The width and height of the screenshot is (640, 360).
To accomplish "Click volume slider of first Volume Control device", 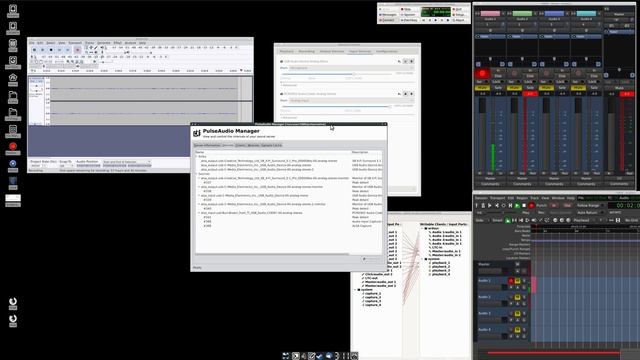I will coord(336,74).
